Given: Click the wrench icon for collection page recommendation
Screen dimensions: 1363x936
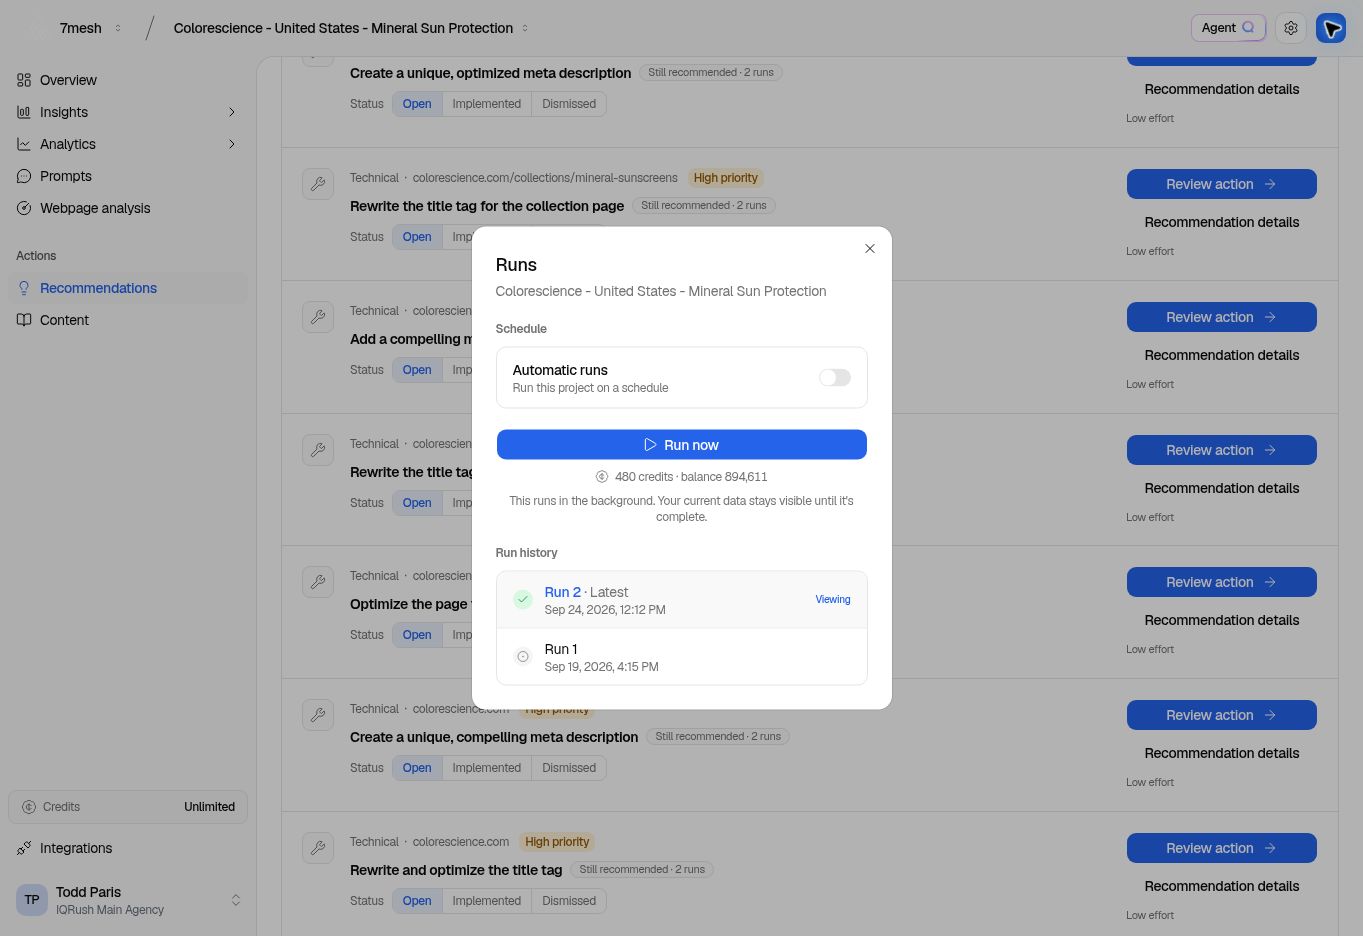Looking at the screenshot, I should click(318, 184).
